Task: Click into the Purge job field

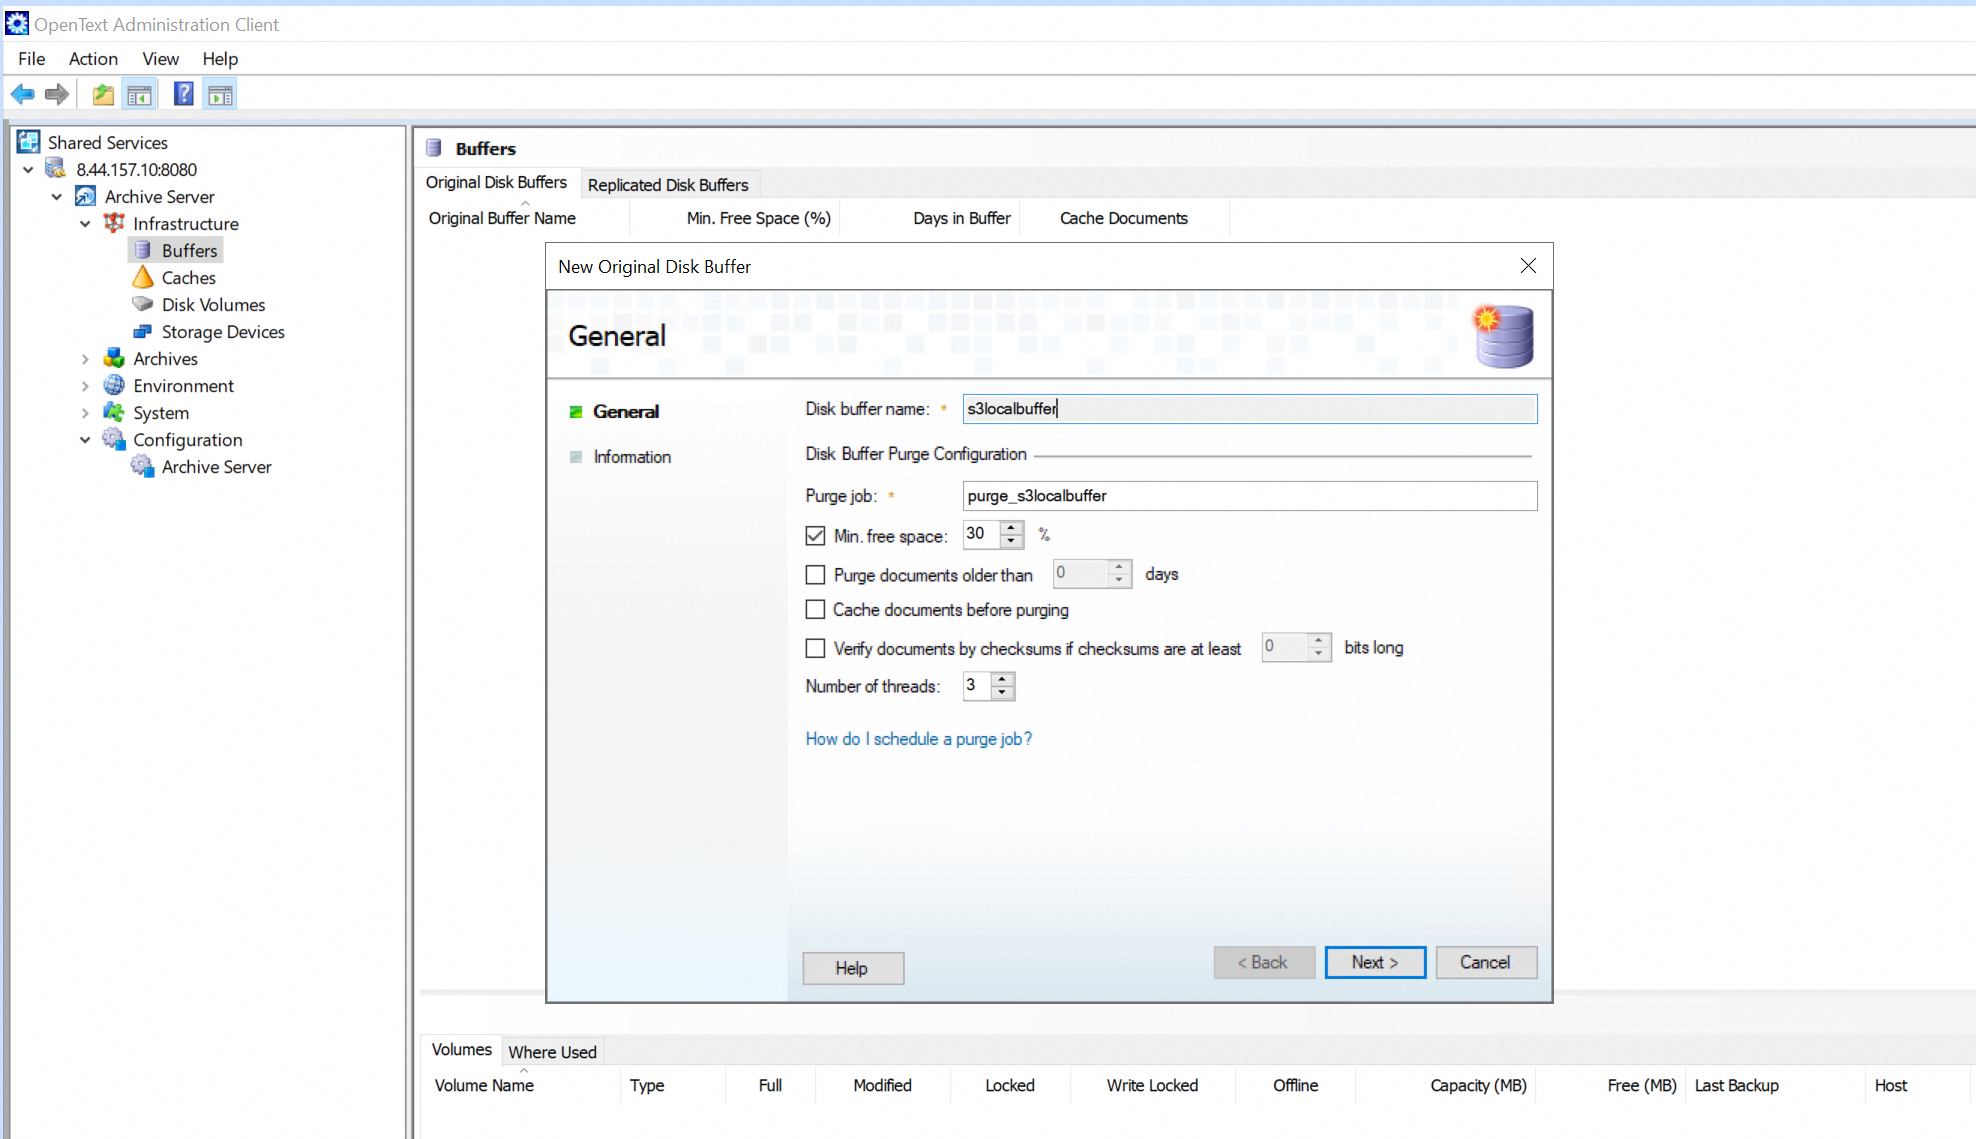Action: click(1250, 496)
